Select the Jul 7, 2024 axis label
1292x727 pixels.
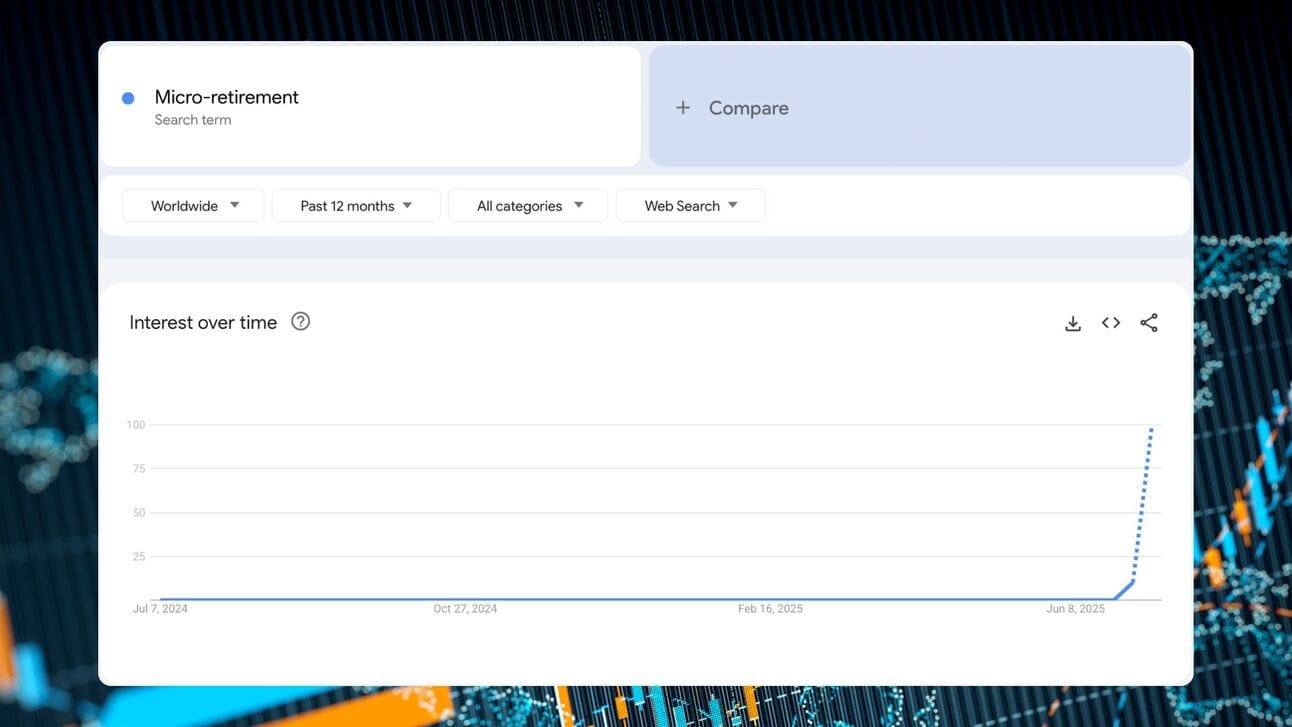[x=160, y=609]
